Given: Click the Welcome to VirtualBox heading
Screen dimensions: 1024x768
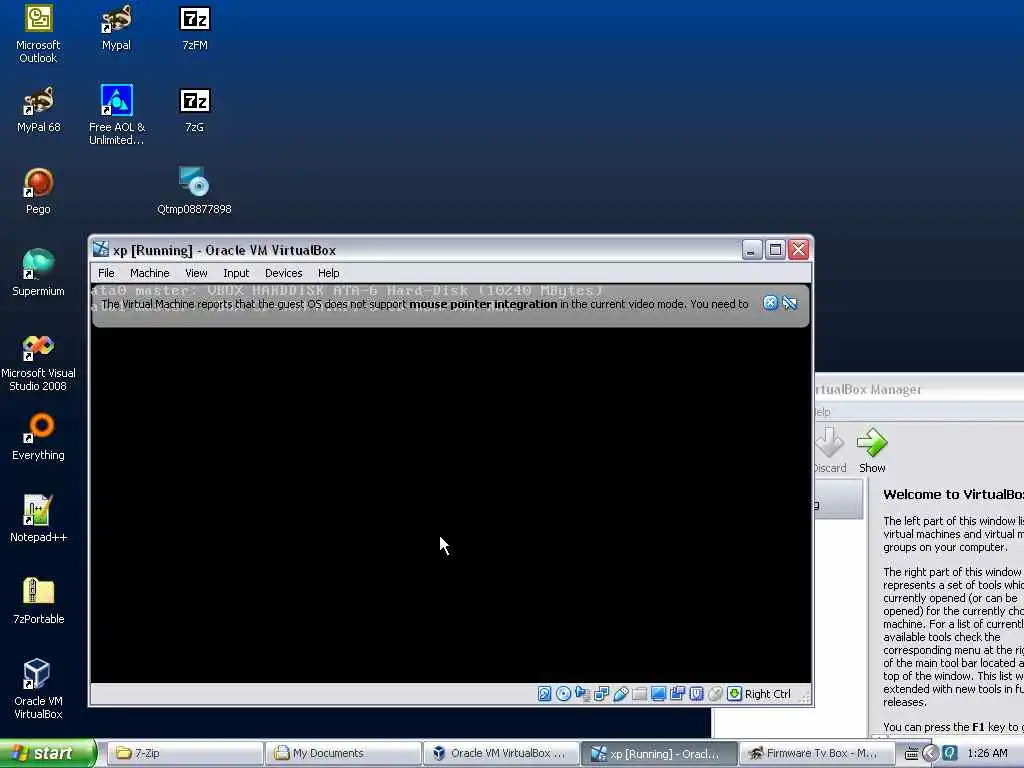Looking at the screenshot, I should (x=953, y=494).
